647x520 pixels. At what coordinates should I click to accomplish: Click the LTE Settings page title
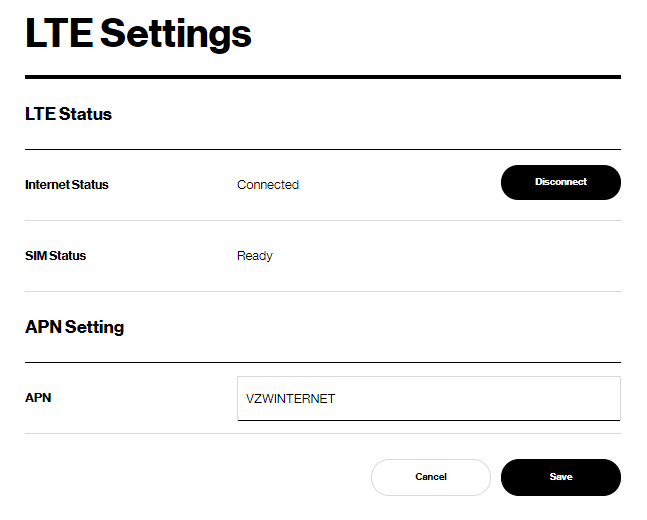(x=138, y=34)
